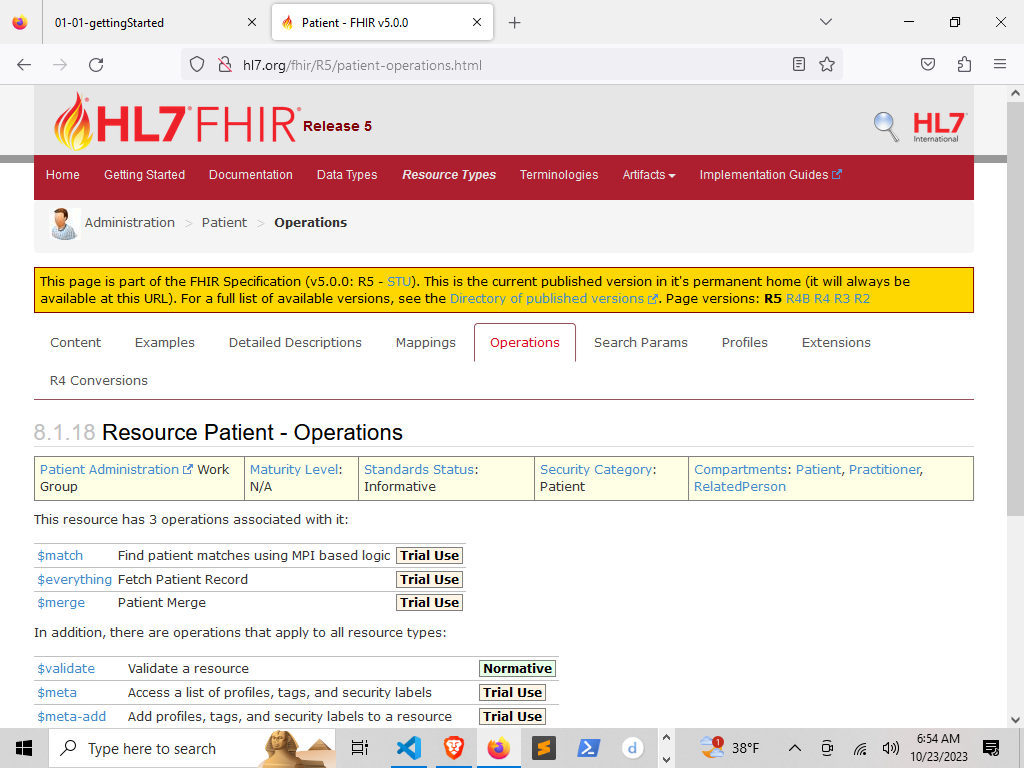Close the Patient FHIR browser tab
This screenshot has width=1024, height=768.
pyautogui.click(x=477, y=22)
